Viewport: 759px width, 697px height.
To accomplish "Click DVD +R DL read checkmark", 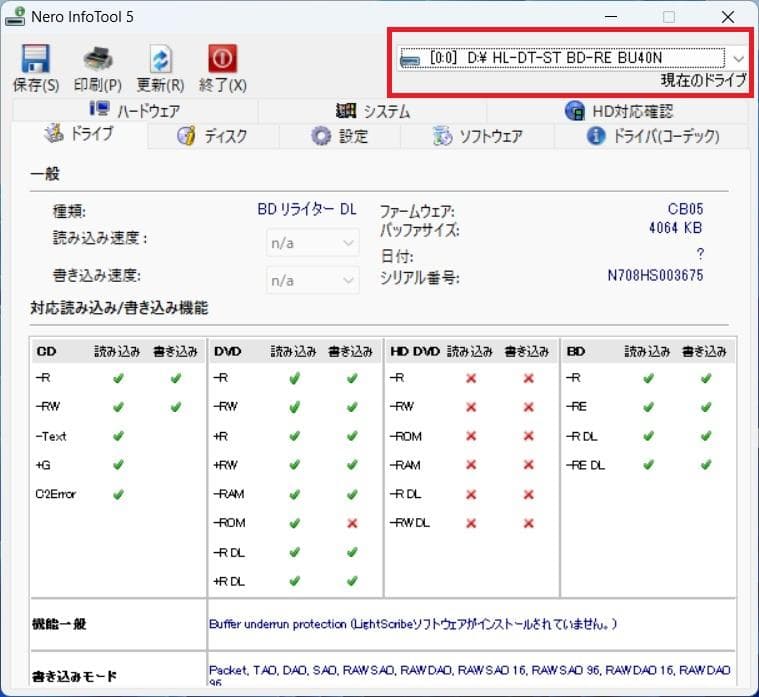I will 294,581.
